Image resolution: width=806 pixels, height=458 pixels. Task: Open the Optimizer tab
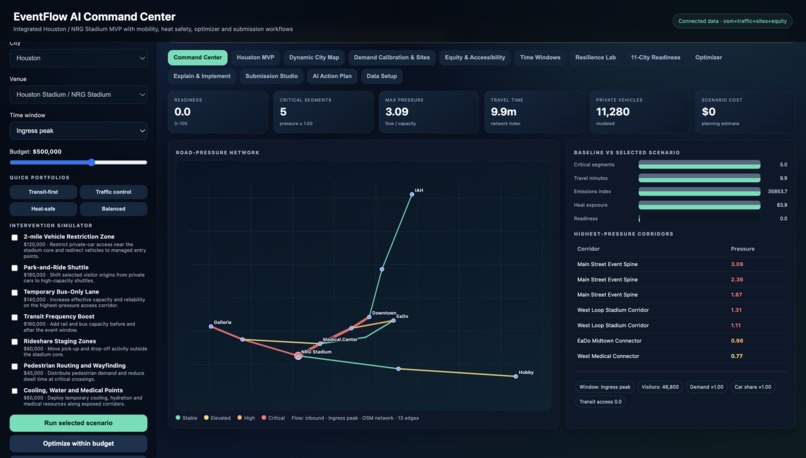tap(708, 58)
